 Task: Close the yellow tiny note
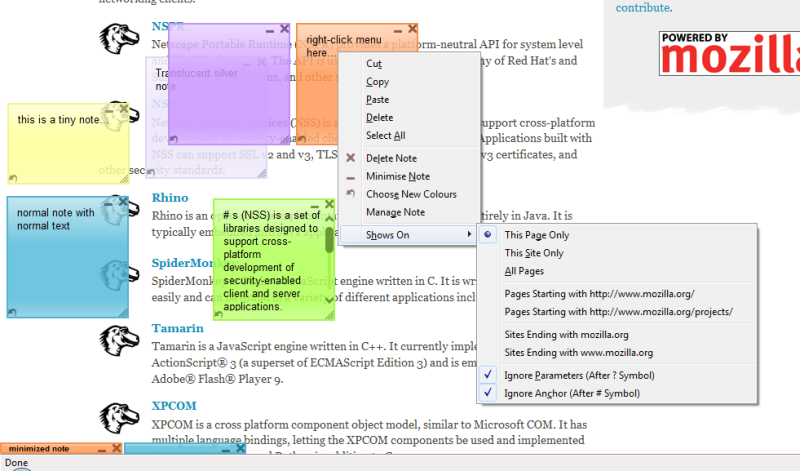pyautogui.click(x=123, y=109)
